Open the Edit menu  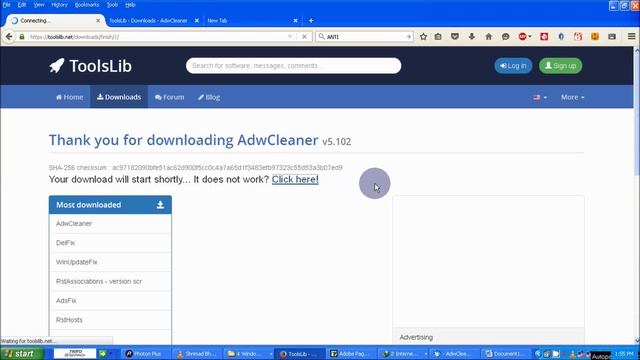(22, 5)
